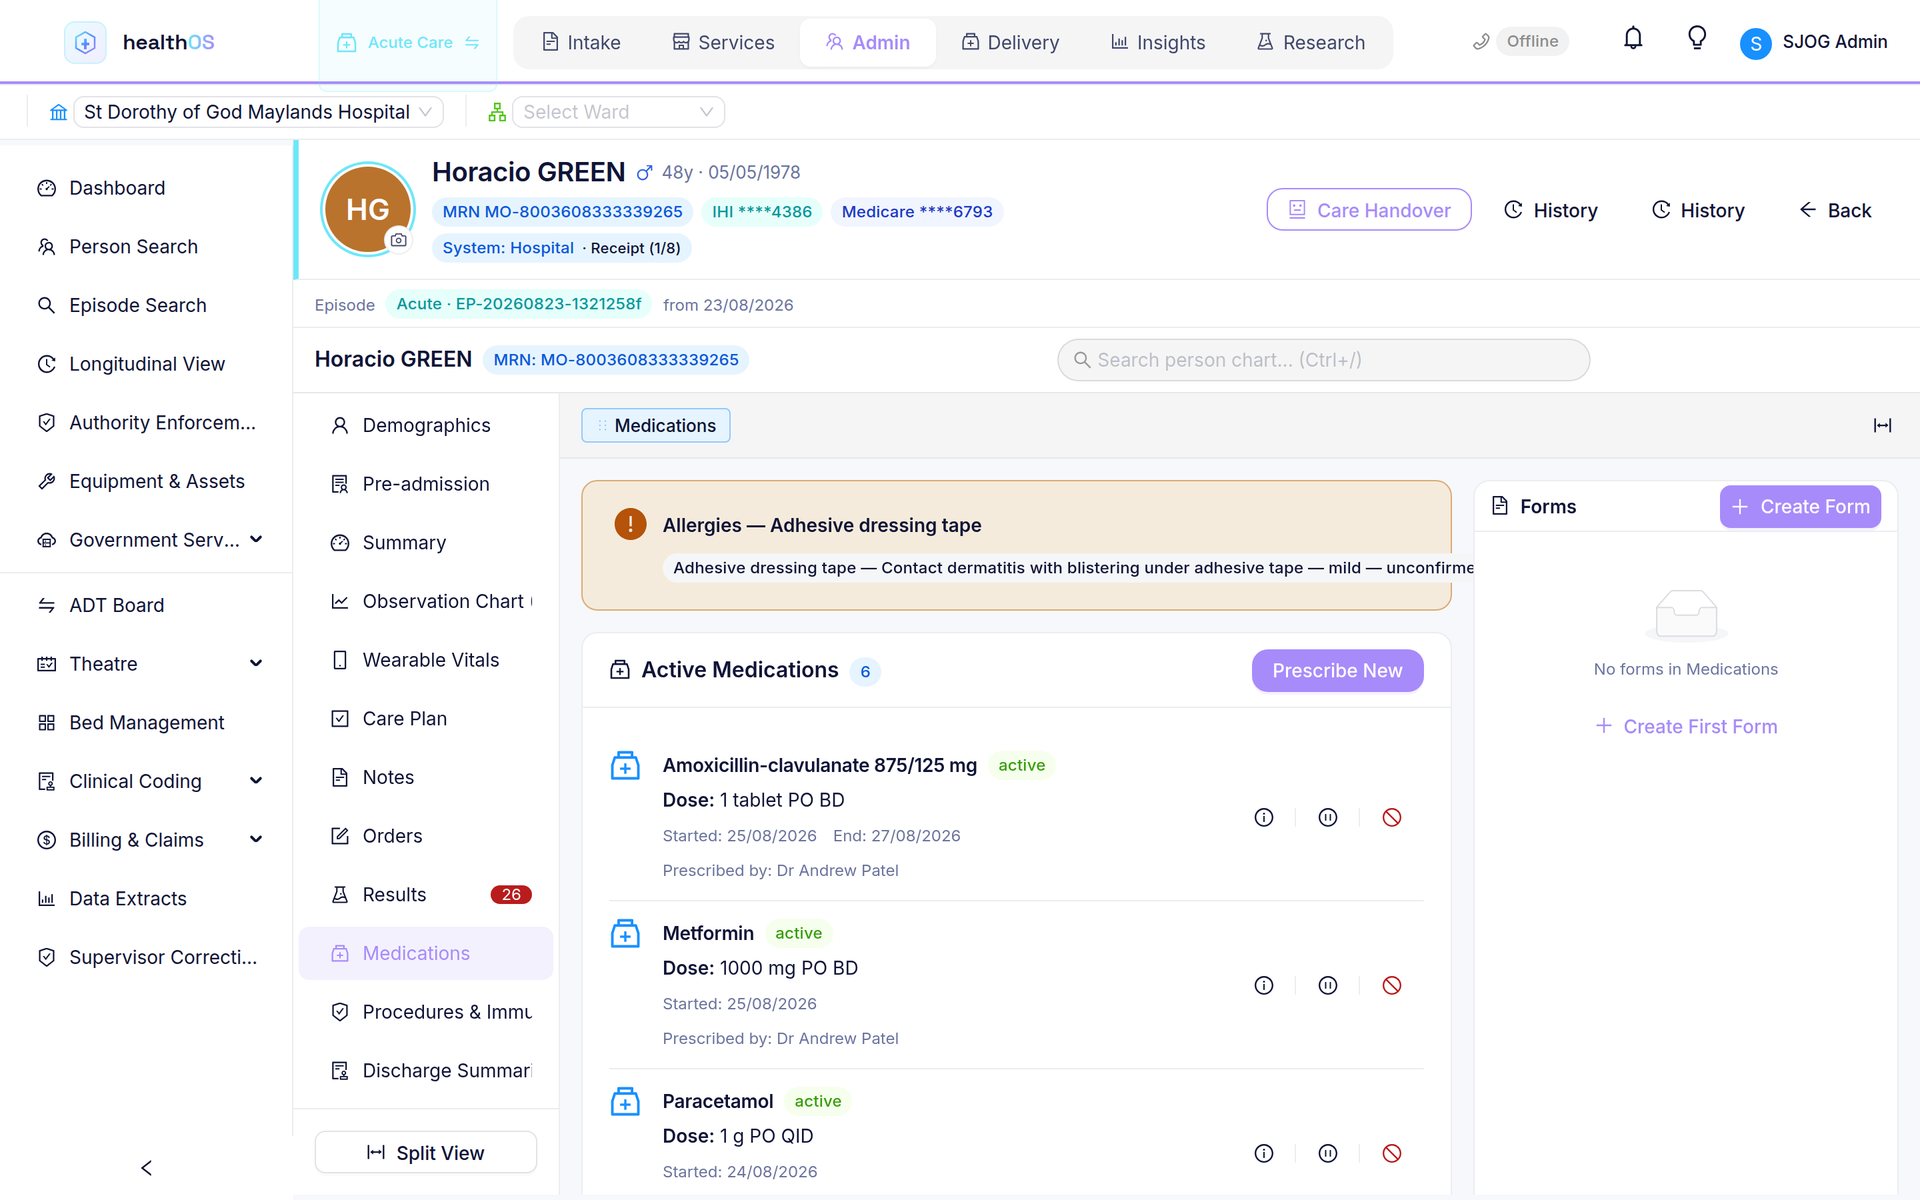Pause the Amoxicillin-clavulanate medication

click(1328, 818)
